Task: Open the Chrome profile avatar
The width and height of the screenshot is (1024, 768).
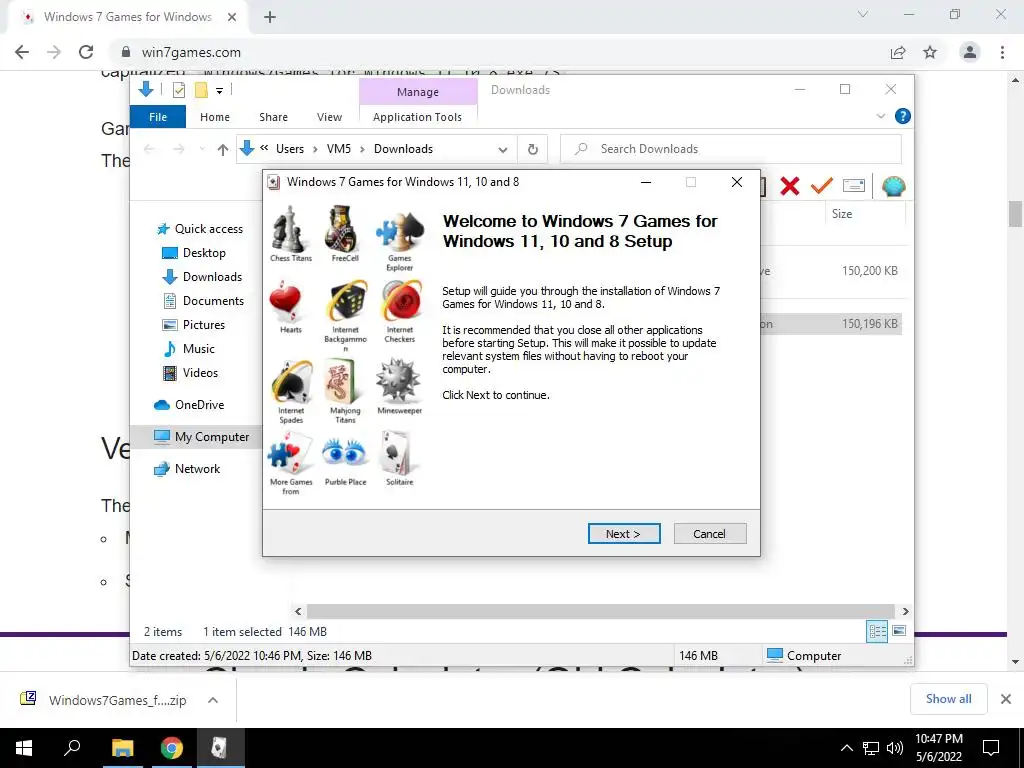Action: [x=970, y=52]
